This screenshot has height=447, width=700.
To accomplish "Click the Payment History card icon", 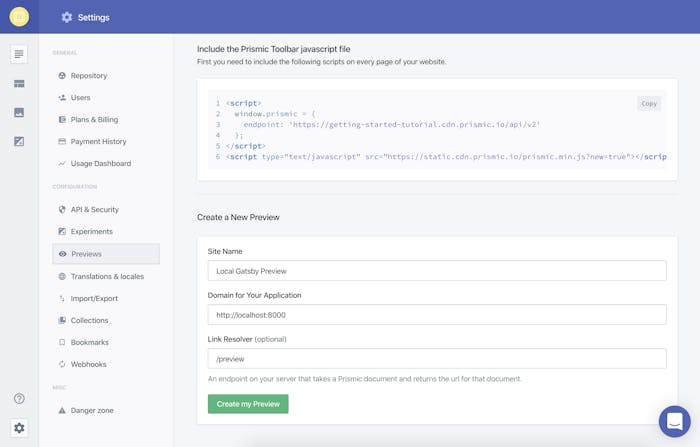I will point(62,141).
